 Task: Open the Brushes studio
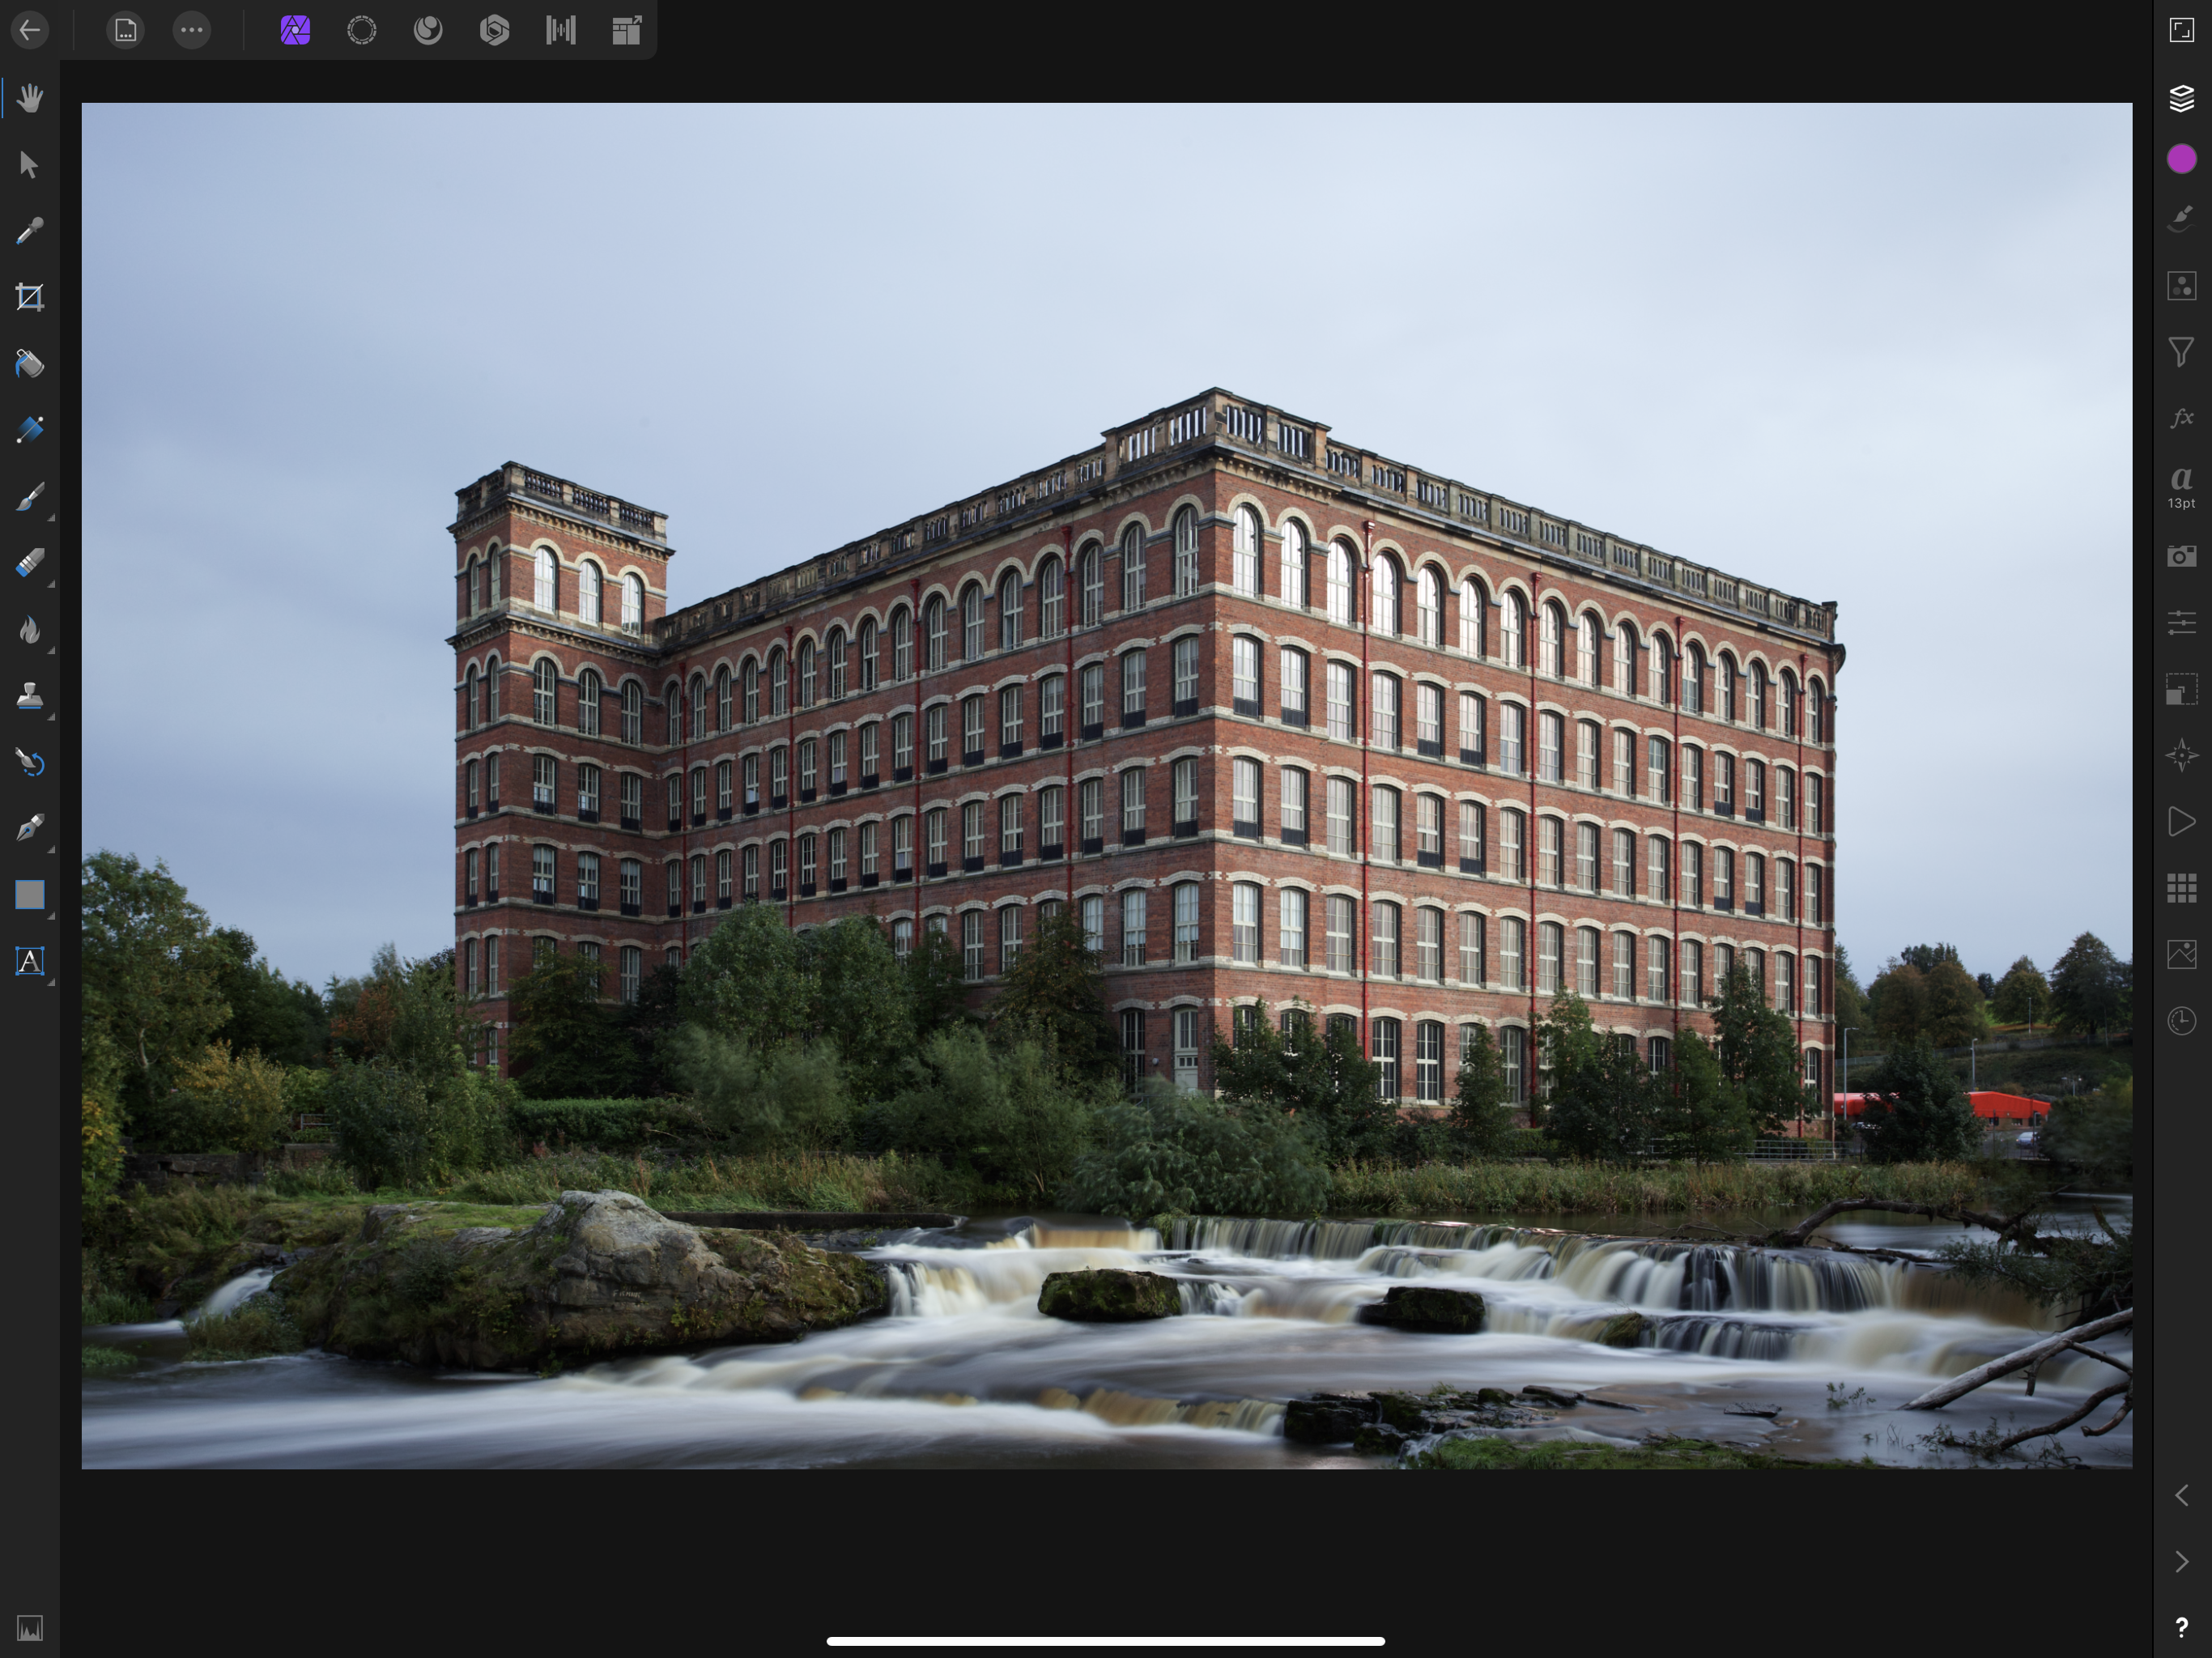click(x=2181, y=219)
